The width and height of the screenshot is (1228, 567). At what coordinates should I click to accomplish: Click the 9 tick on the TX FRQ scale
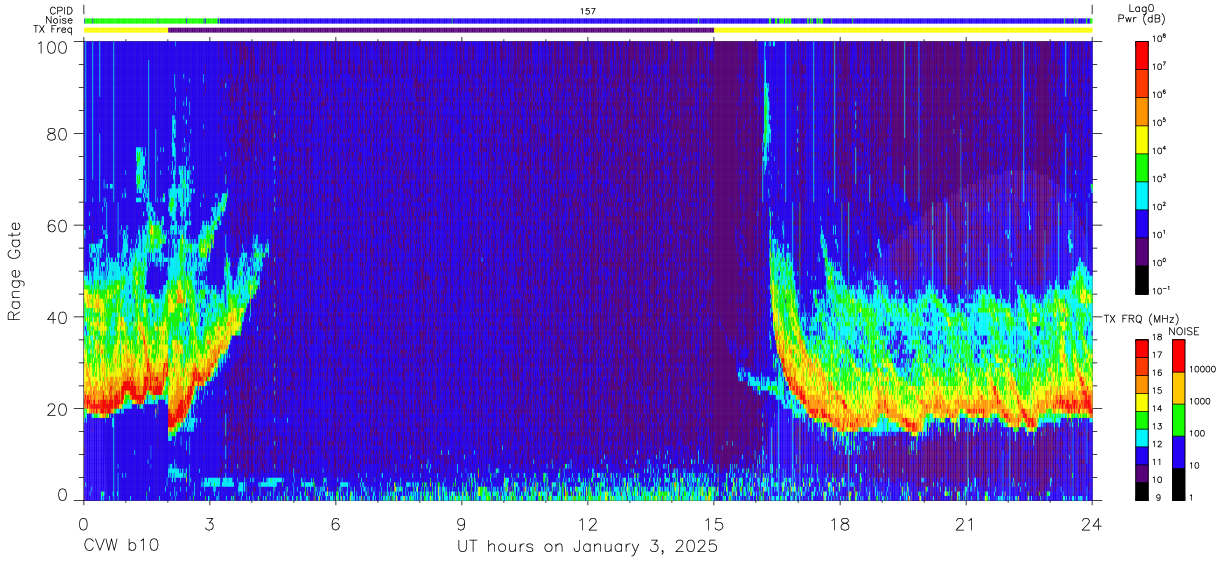click(1157, 498)
